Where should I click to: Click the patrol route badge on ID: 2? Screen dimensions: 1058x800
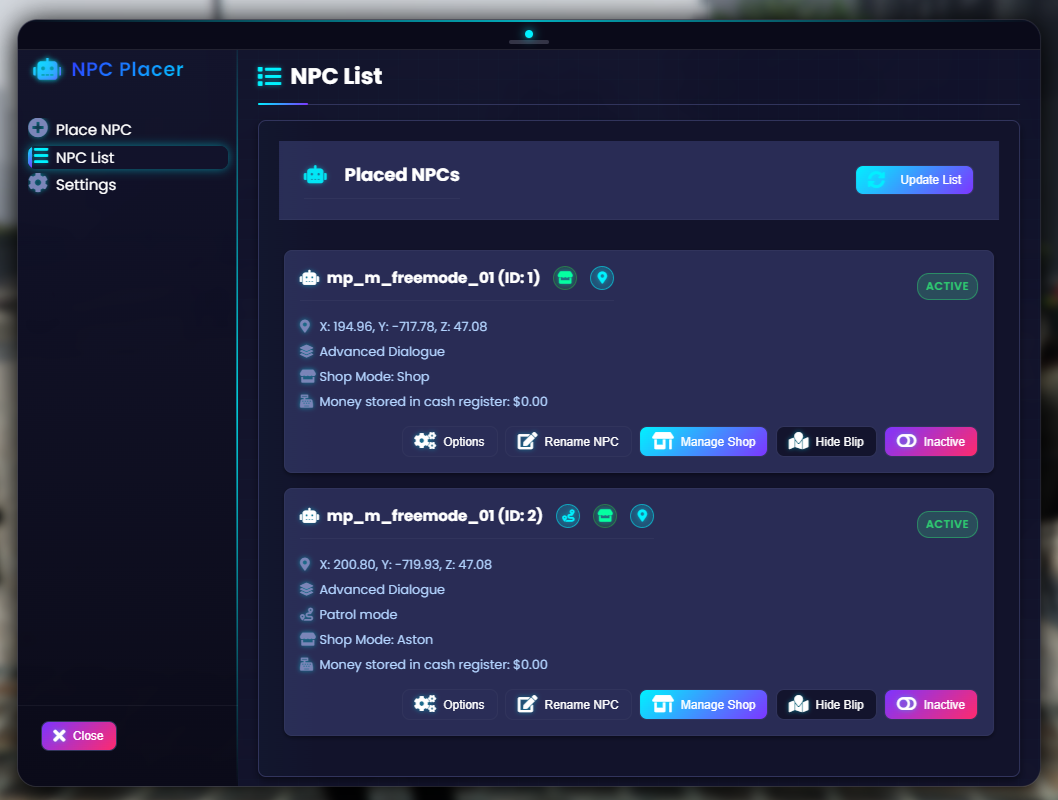[568, 516]
